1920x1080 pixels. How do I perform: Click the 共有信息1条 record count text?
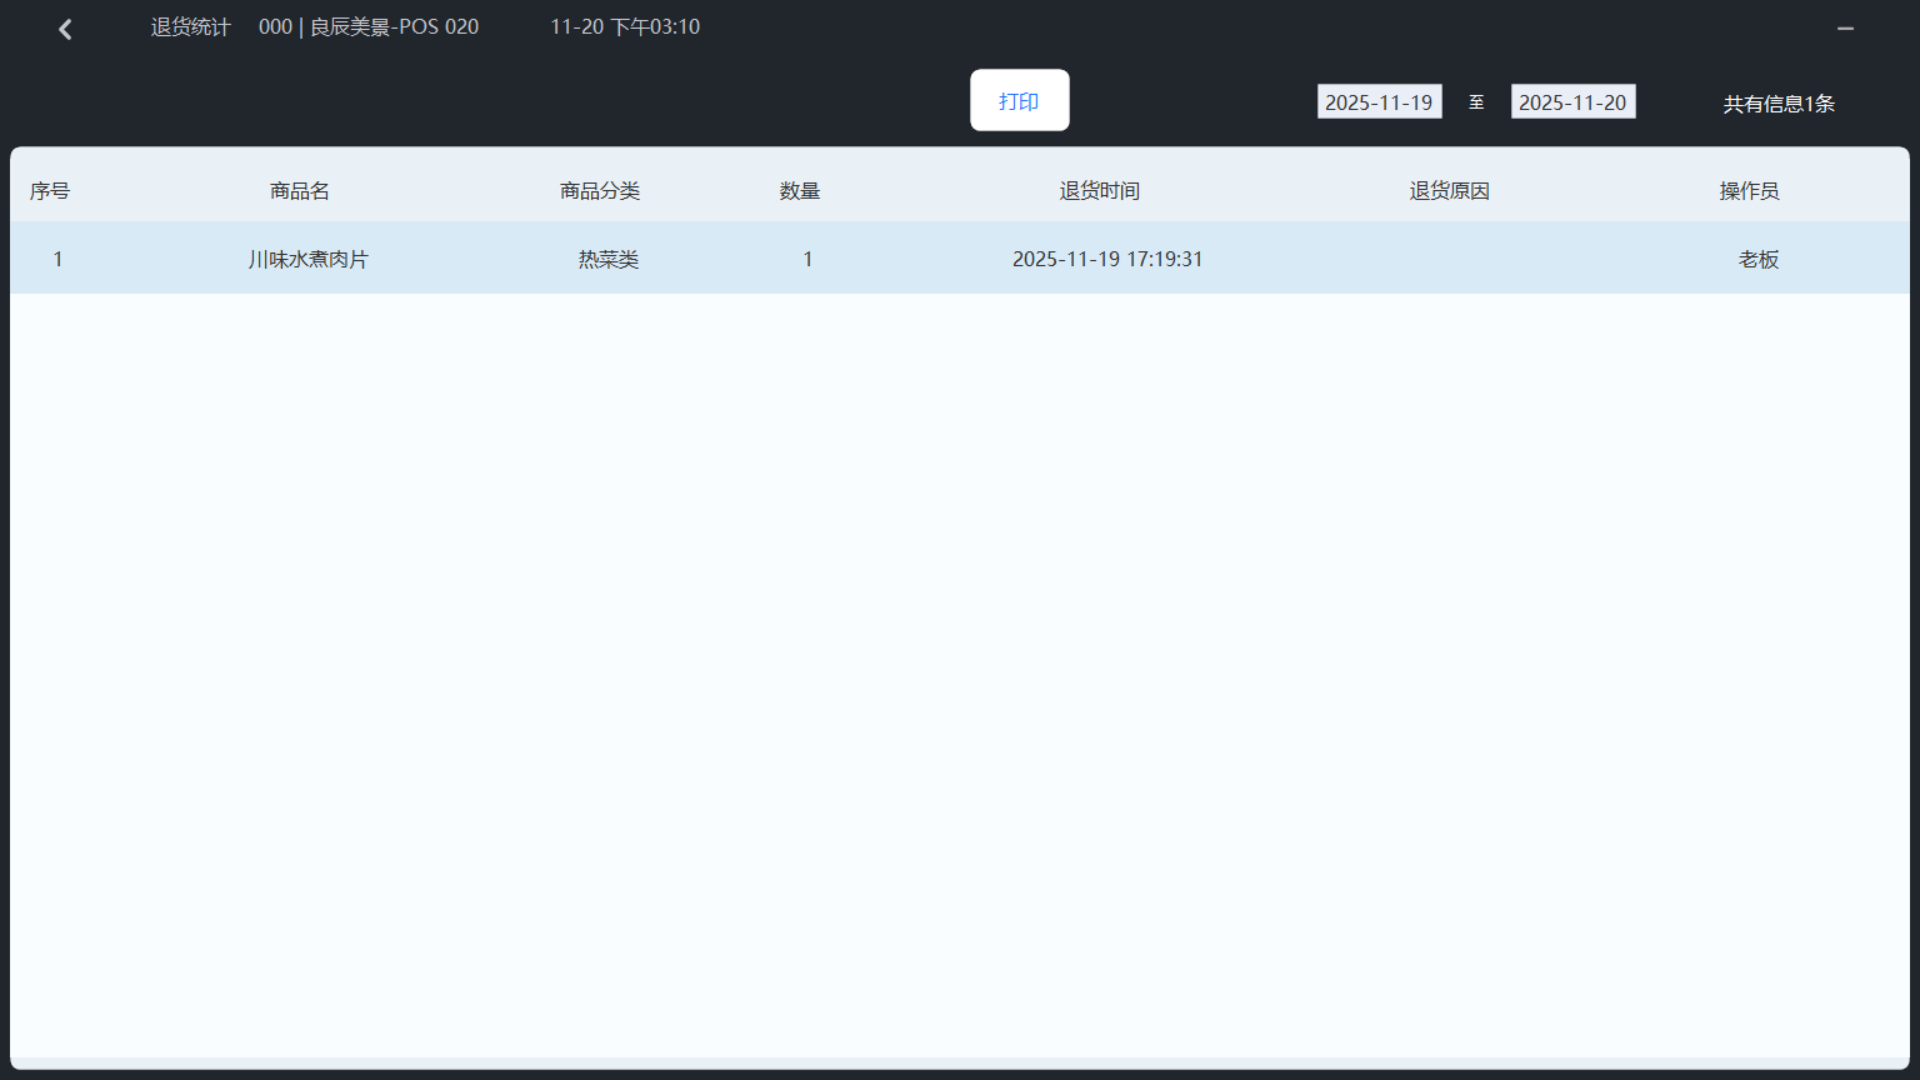pyautogui.click(x=1778, y=104)
